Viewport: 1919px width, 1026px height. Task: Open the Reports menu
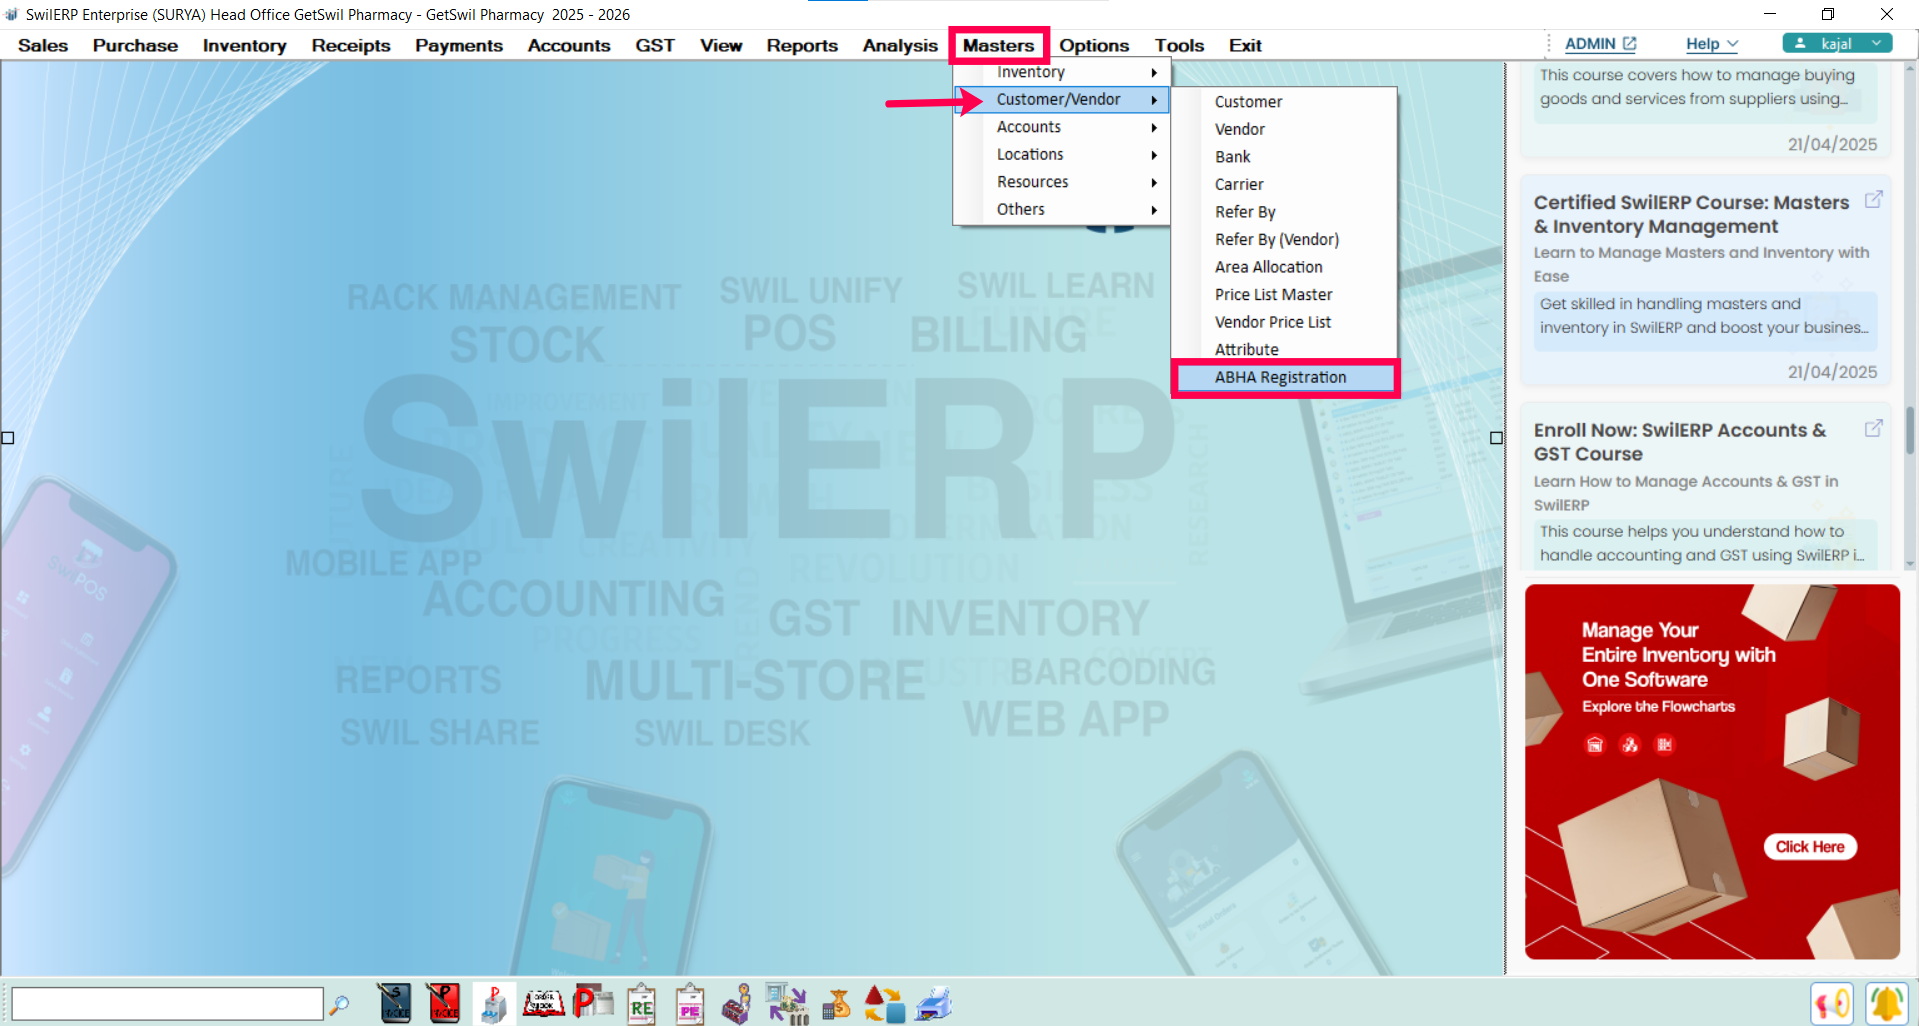pos(802,45)
